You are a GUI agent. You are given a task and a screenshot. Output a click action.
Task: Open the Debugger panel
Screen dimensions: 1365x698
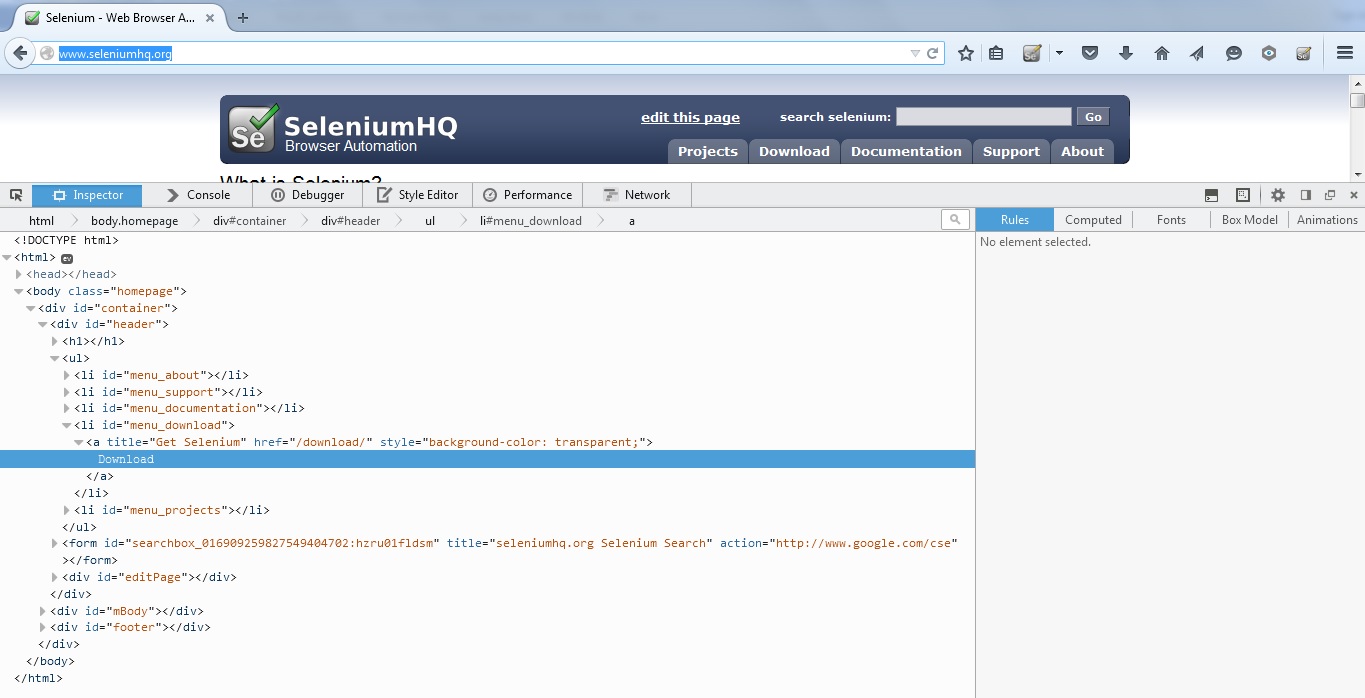[308, 195]
